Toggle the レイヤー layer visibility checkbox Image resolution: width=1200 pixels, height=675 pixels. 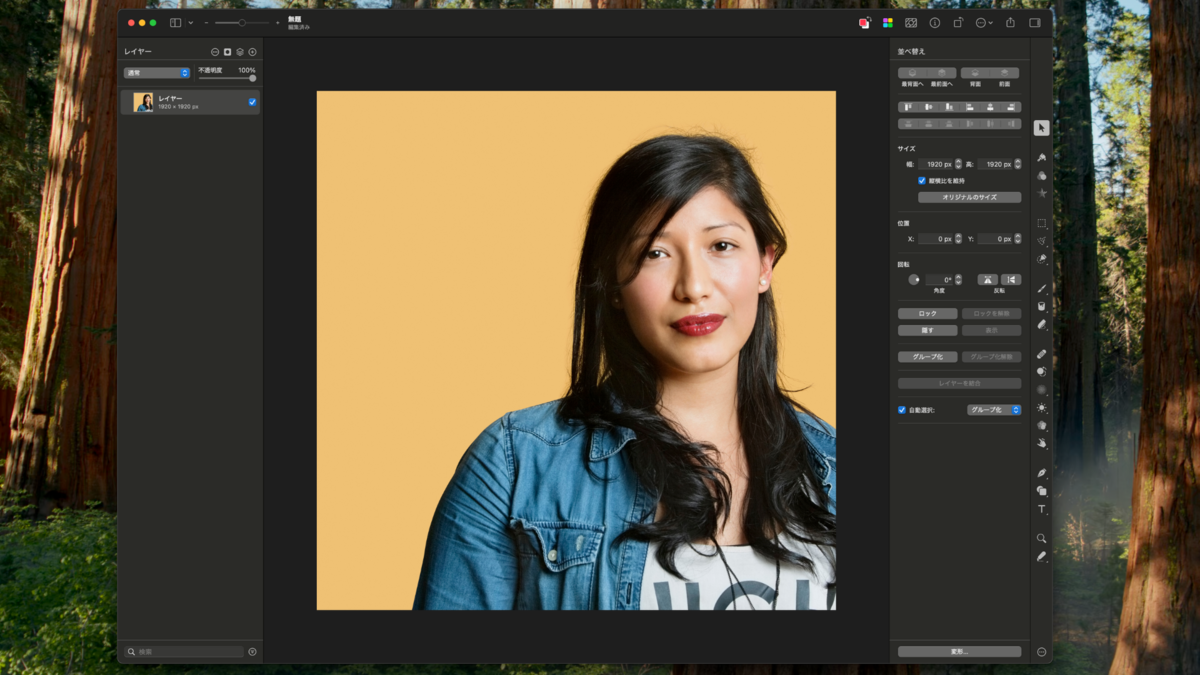[x=252, y=102]
